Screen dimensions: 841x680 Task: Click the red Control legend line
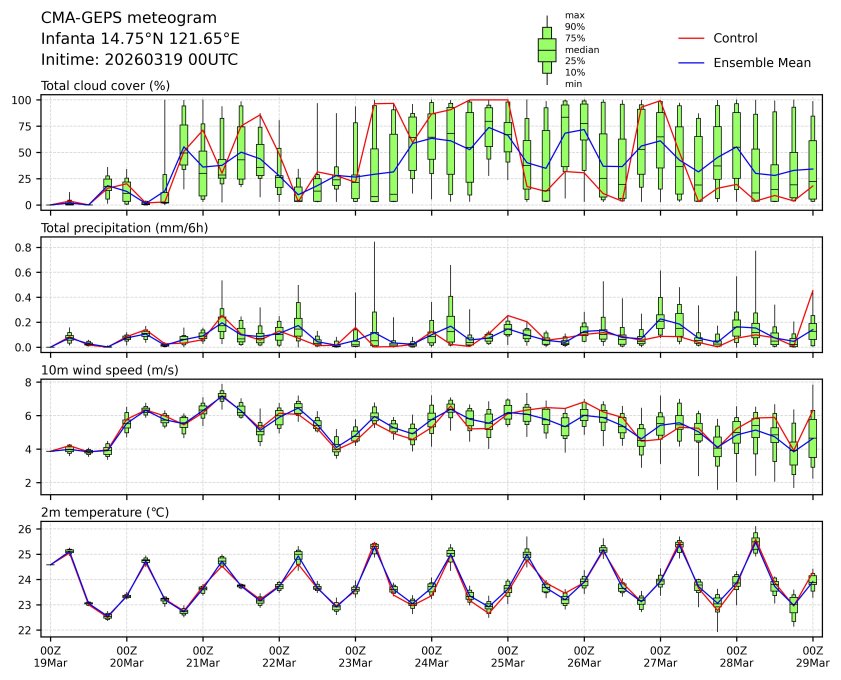click(x=692, y=38)
